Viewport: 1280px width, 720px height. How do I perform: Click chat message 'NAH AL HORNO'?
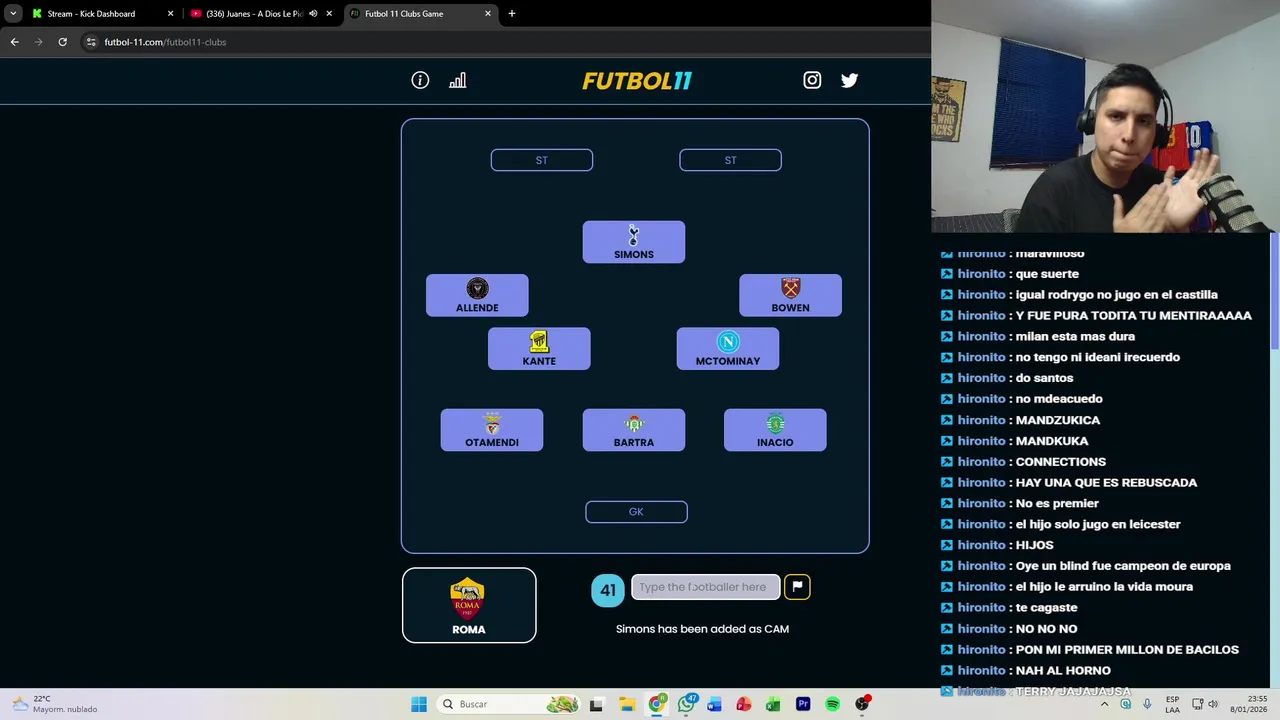click(x=1063, y=671)
